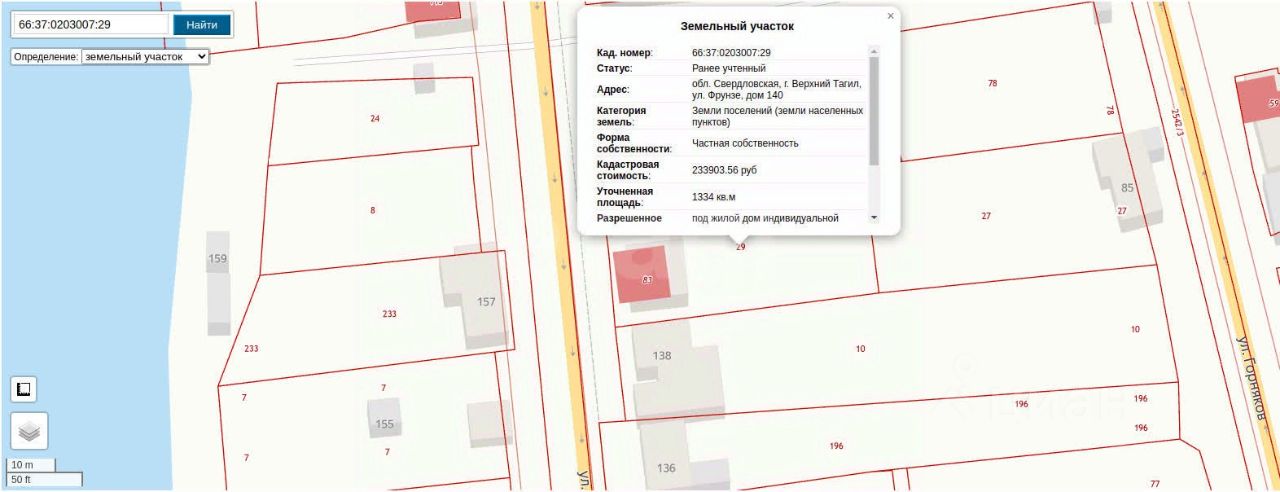Click the Адрес label
1280x492 pixels.
(x=613, y=90)
